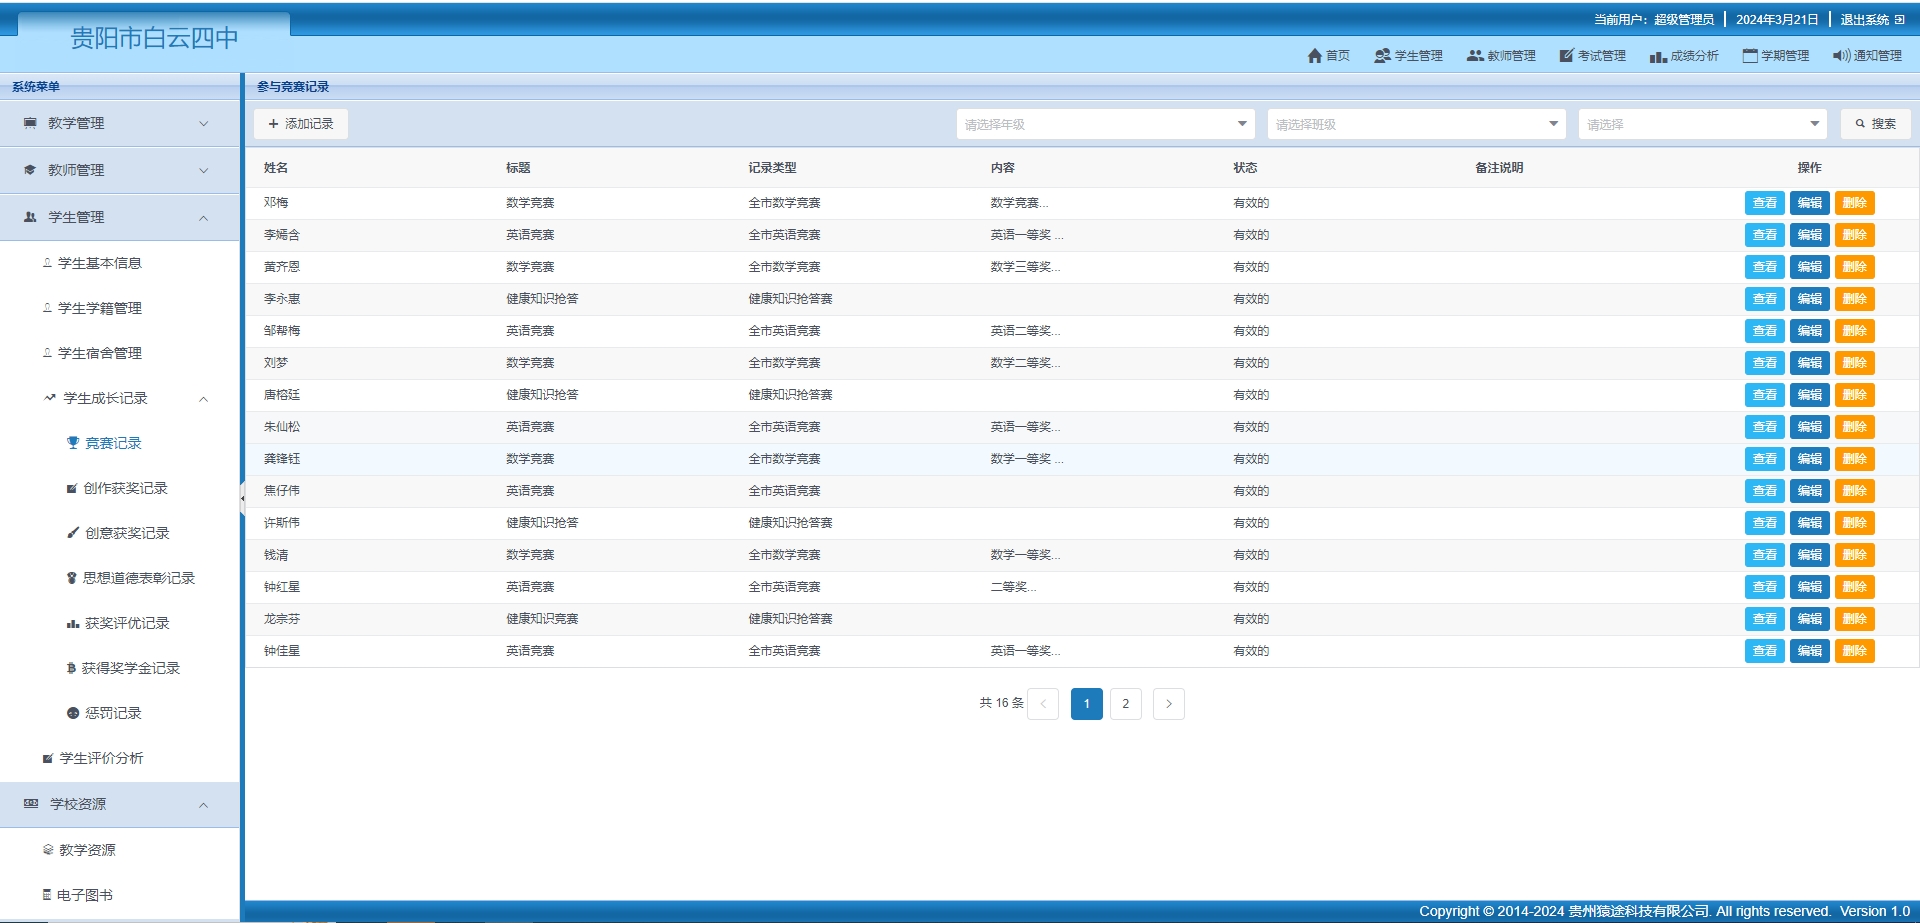Collapse the 学校资源 section chevron
The image size is (1920, 923).
tap(204, 805)
